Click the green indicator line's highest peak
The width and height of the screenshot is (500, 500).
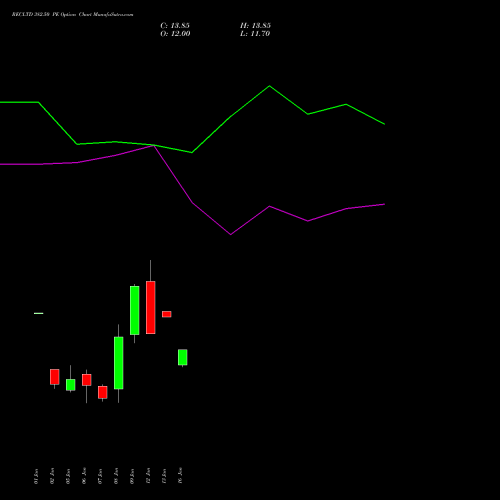point(270,86)
